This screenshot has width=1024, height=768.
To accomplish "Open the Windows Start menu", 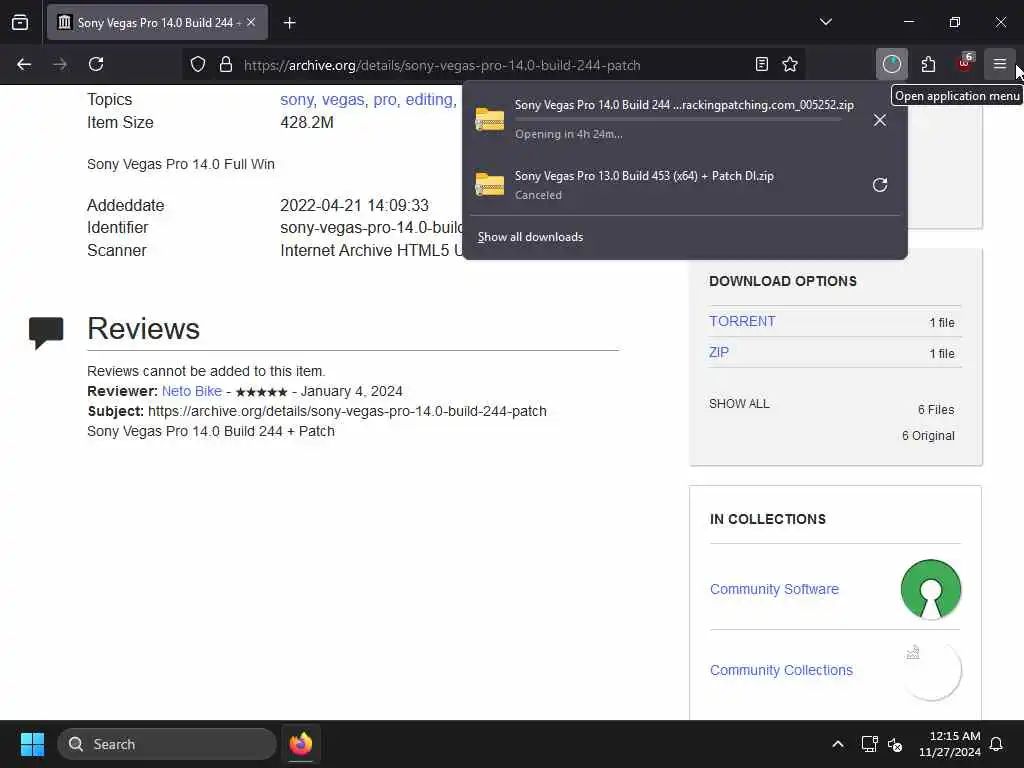I will 32,744.
